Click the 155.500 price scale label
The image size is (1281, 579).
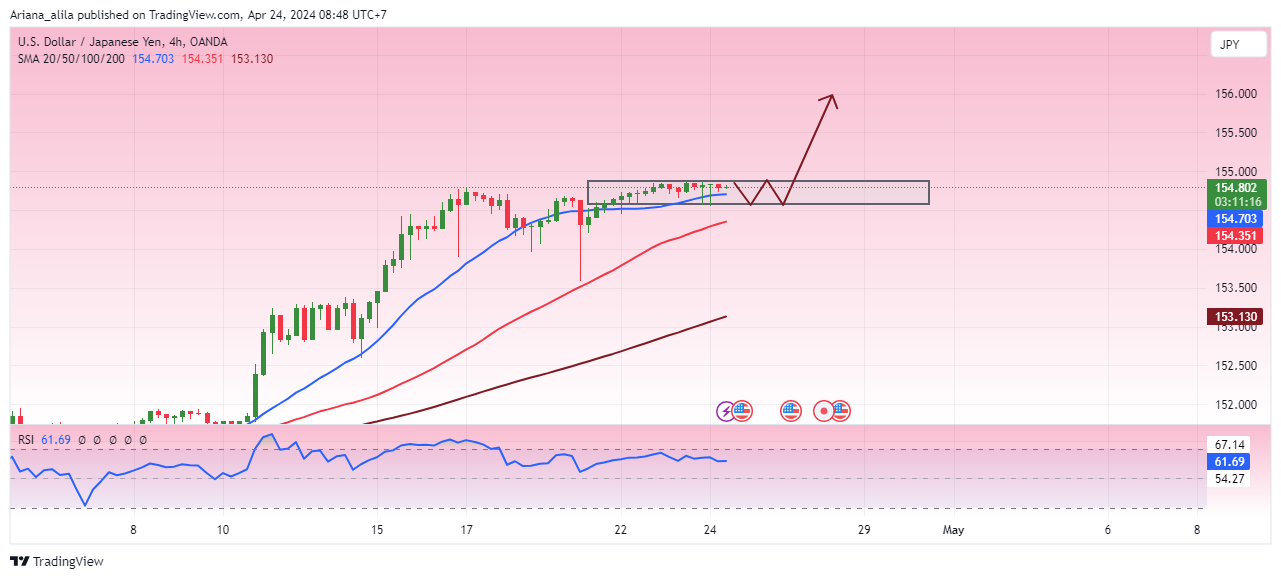pos(1236,133)
